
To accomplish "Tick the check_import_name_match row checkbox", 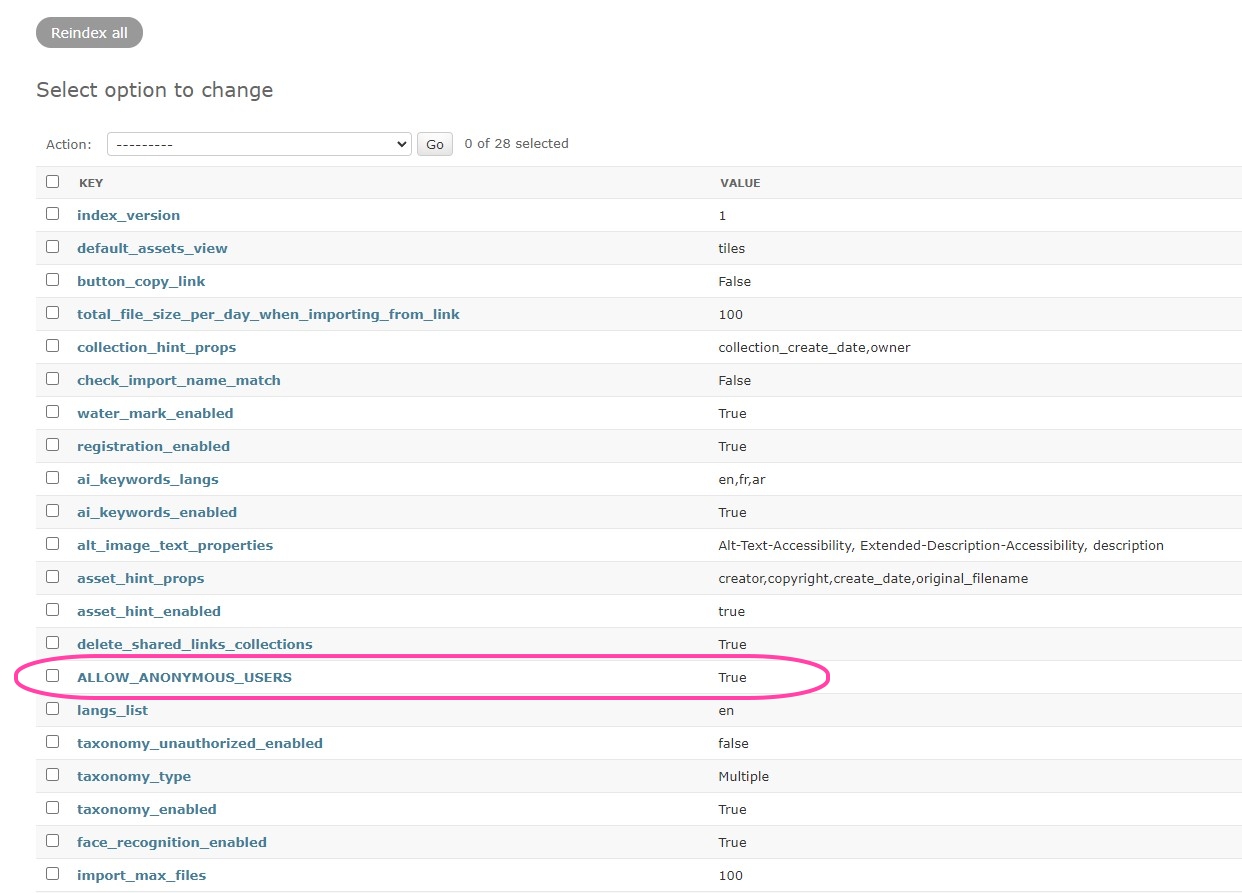I will click(53, 379).
